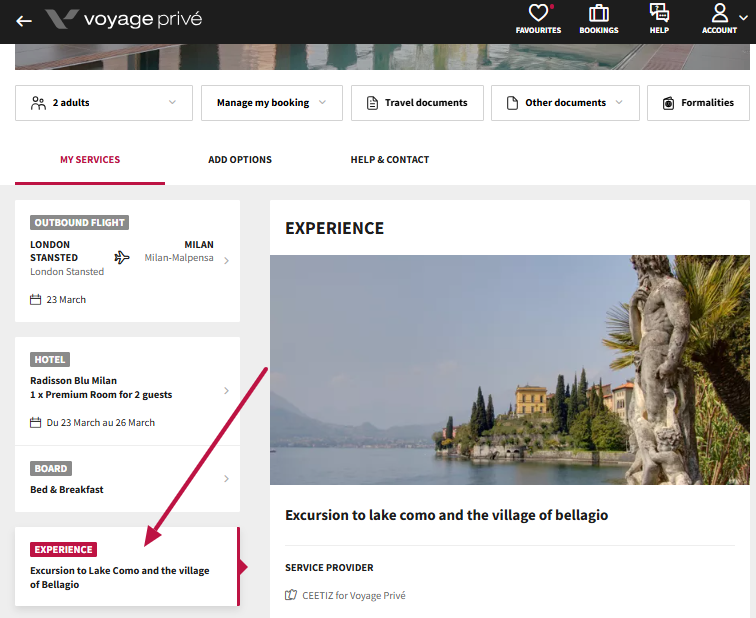Open Favourites heart icon
Screen dimensions: 756x618
point(538,13)
